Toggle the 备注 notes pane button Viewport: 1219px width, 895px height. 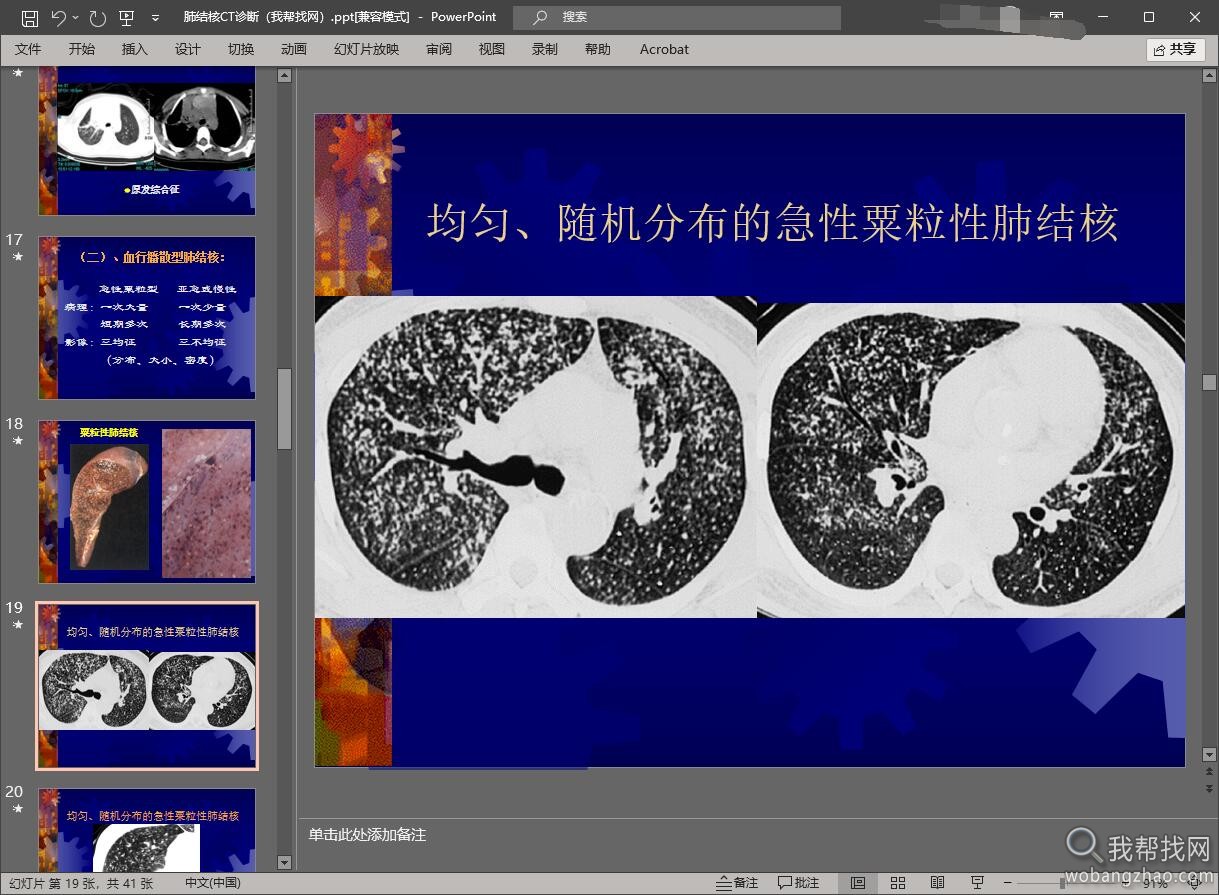[x=737, y=883]
